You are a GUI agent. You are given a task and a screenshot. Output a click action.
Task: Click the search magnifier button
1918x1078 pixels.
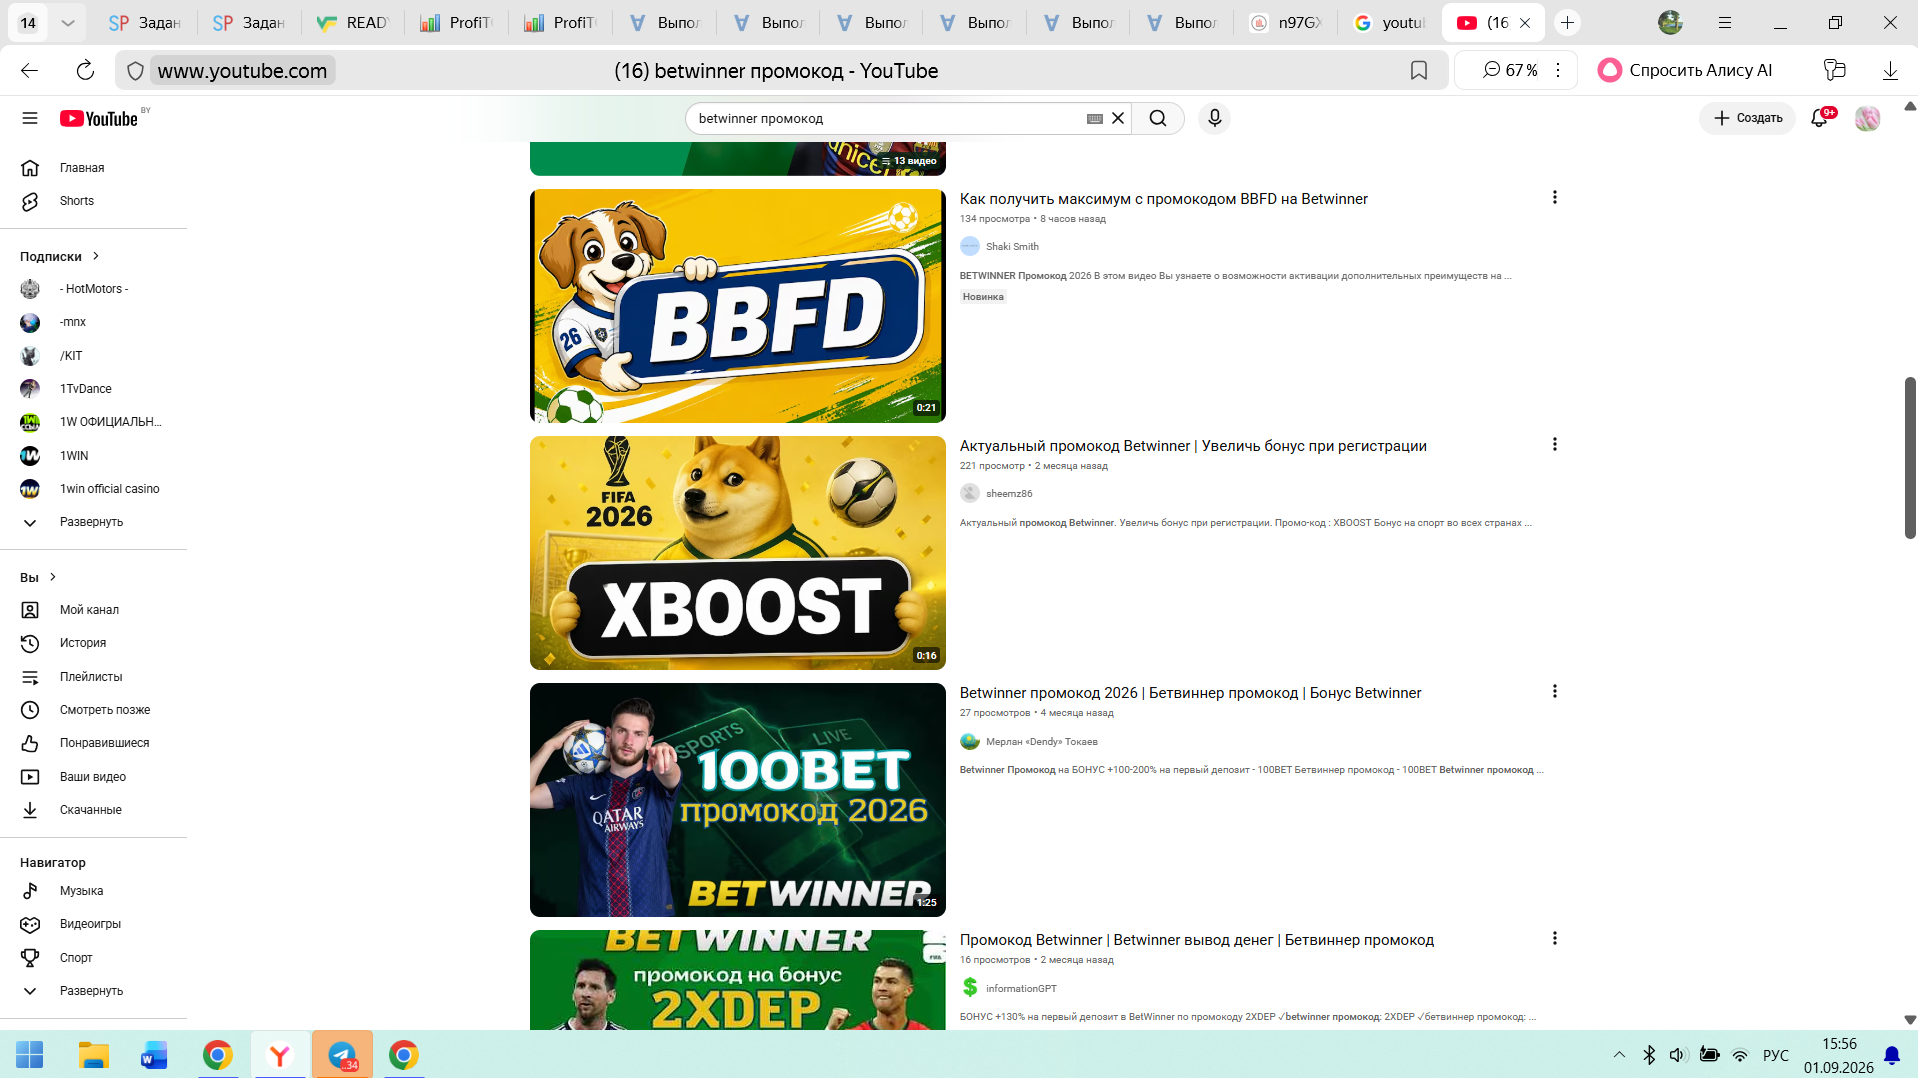pyautogui.click(x=1158, y=118)
